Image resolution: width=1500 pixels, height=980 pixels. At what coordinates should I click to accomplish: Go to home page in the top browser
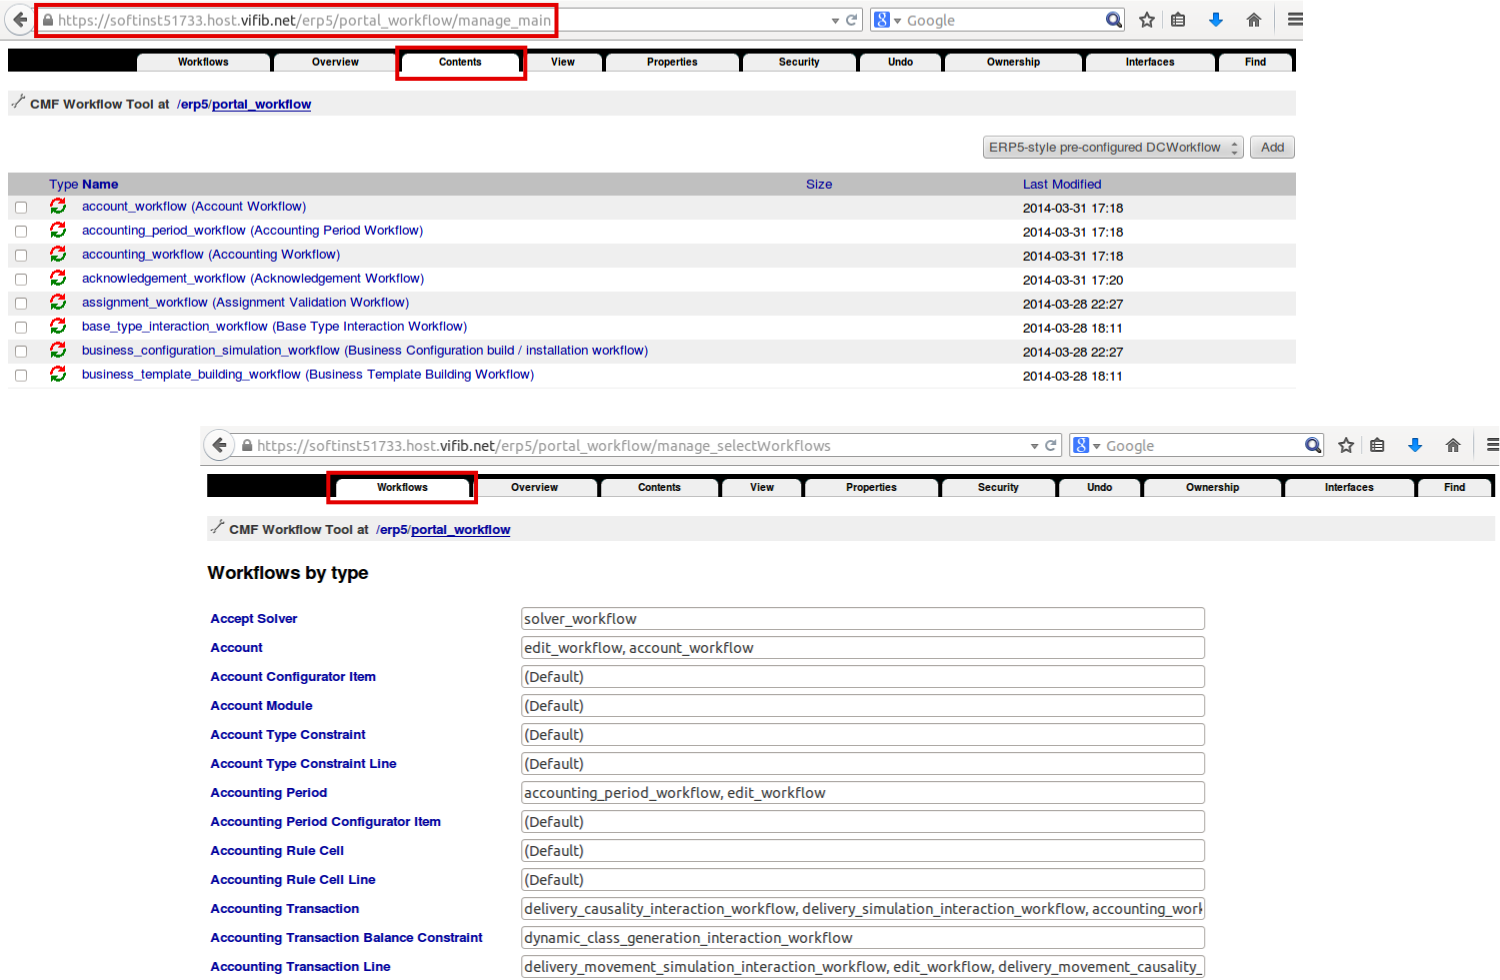click(1254, 20)
